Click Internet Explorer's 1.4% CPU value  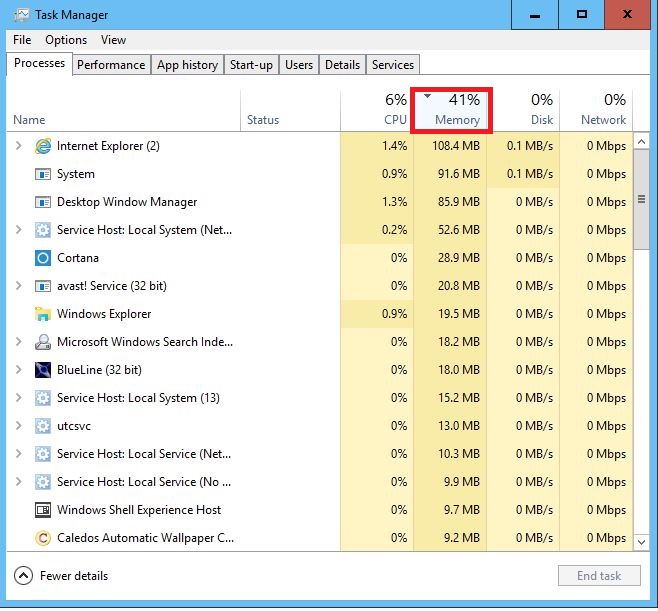tap(394, 146)
